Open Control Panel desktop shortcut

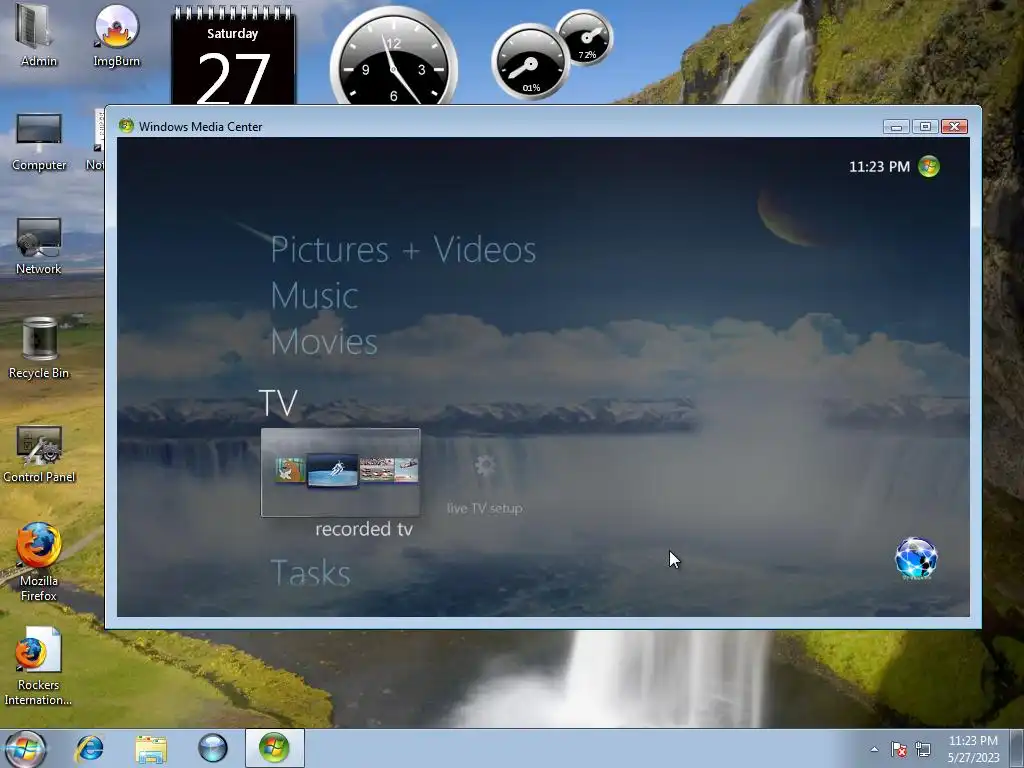tap(39, 453)
